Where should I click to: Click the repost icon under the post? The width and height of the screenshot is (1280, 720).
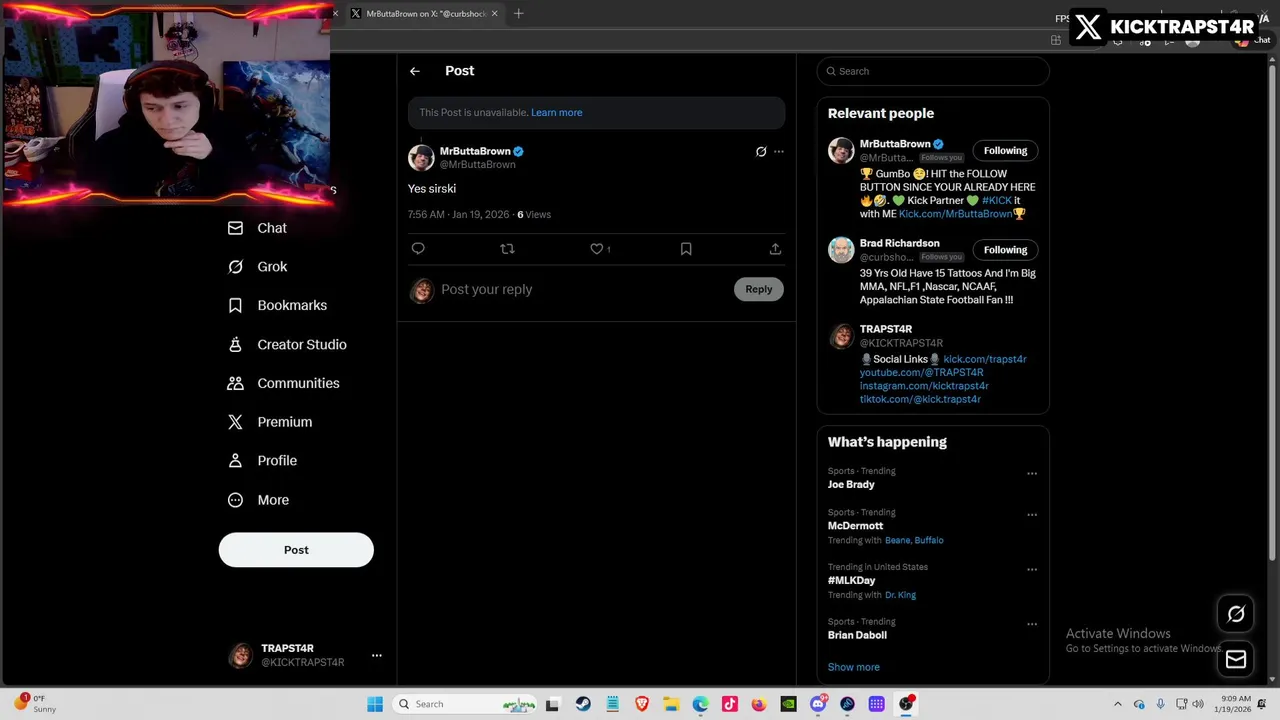(x=507, y=249)
